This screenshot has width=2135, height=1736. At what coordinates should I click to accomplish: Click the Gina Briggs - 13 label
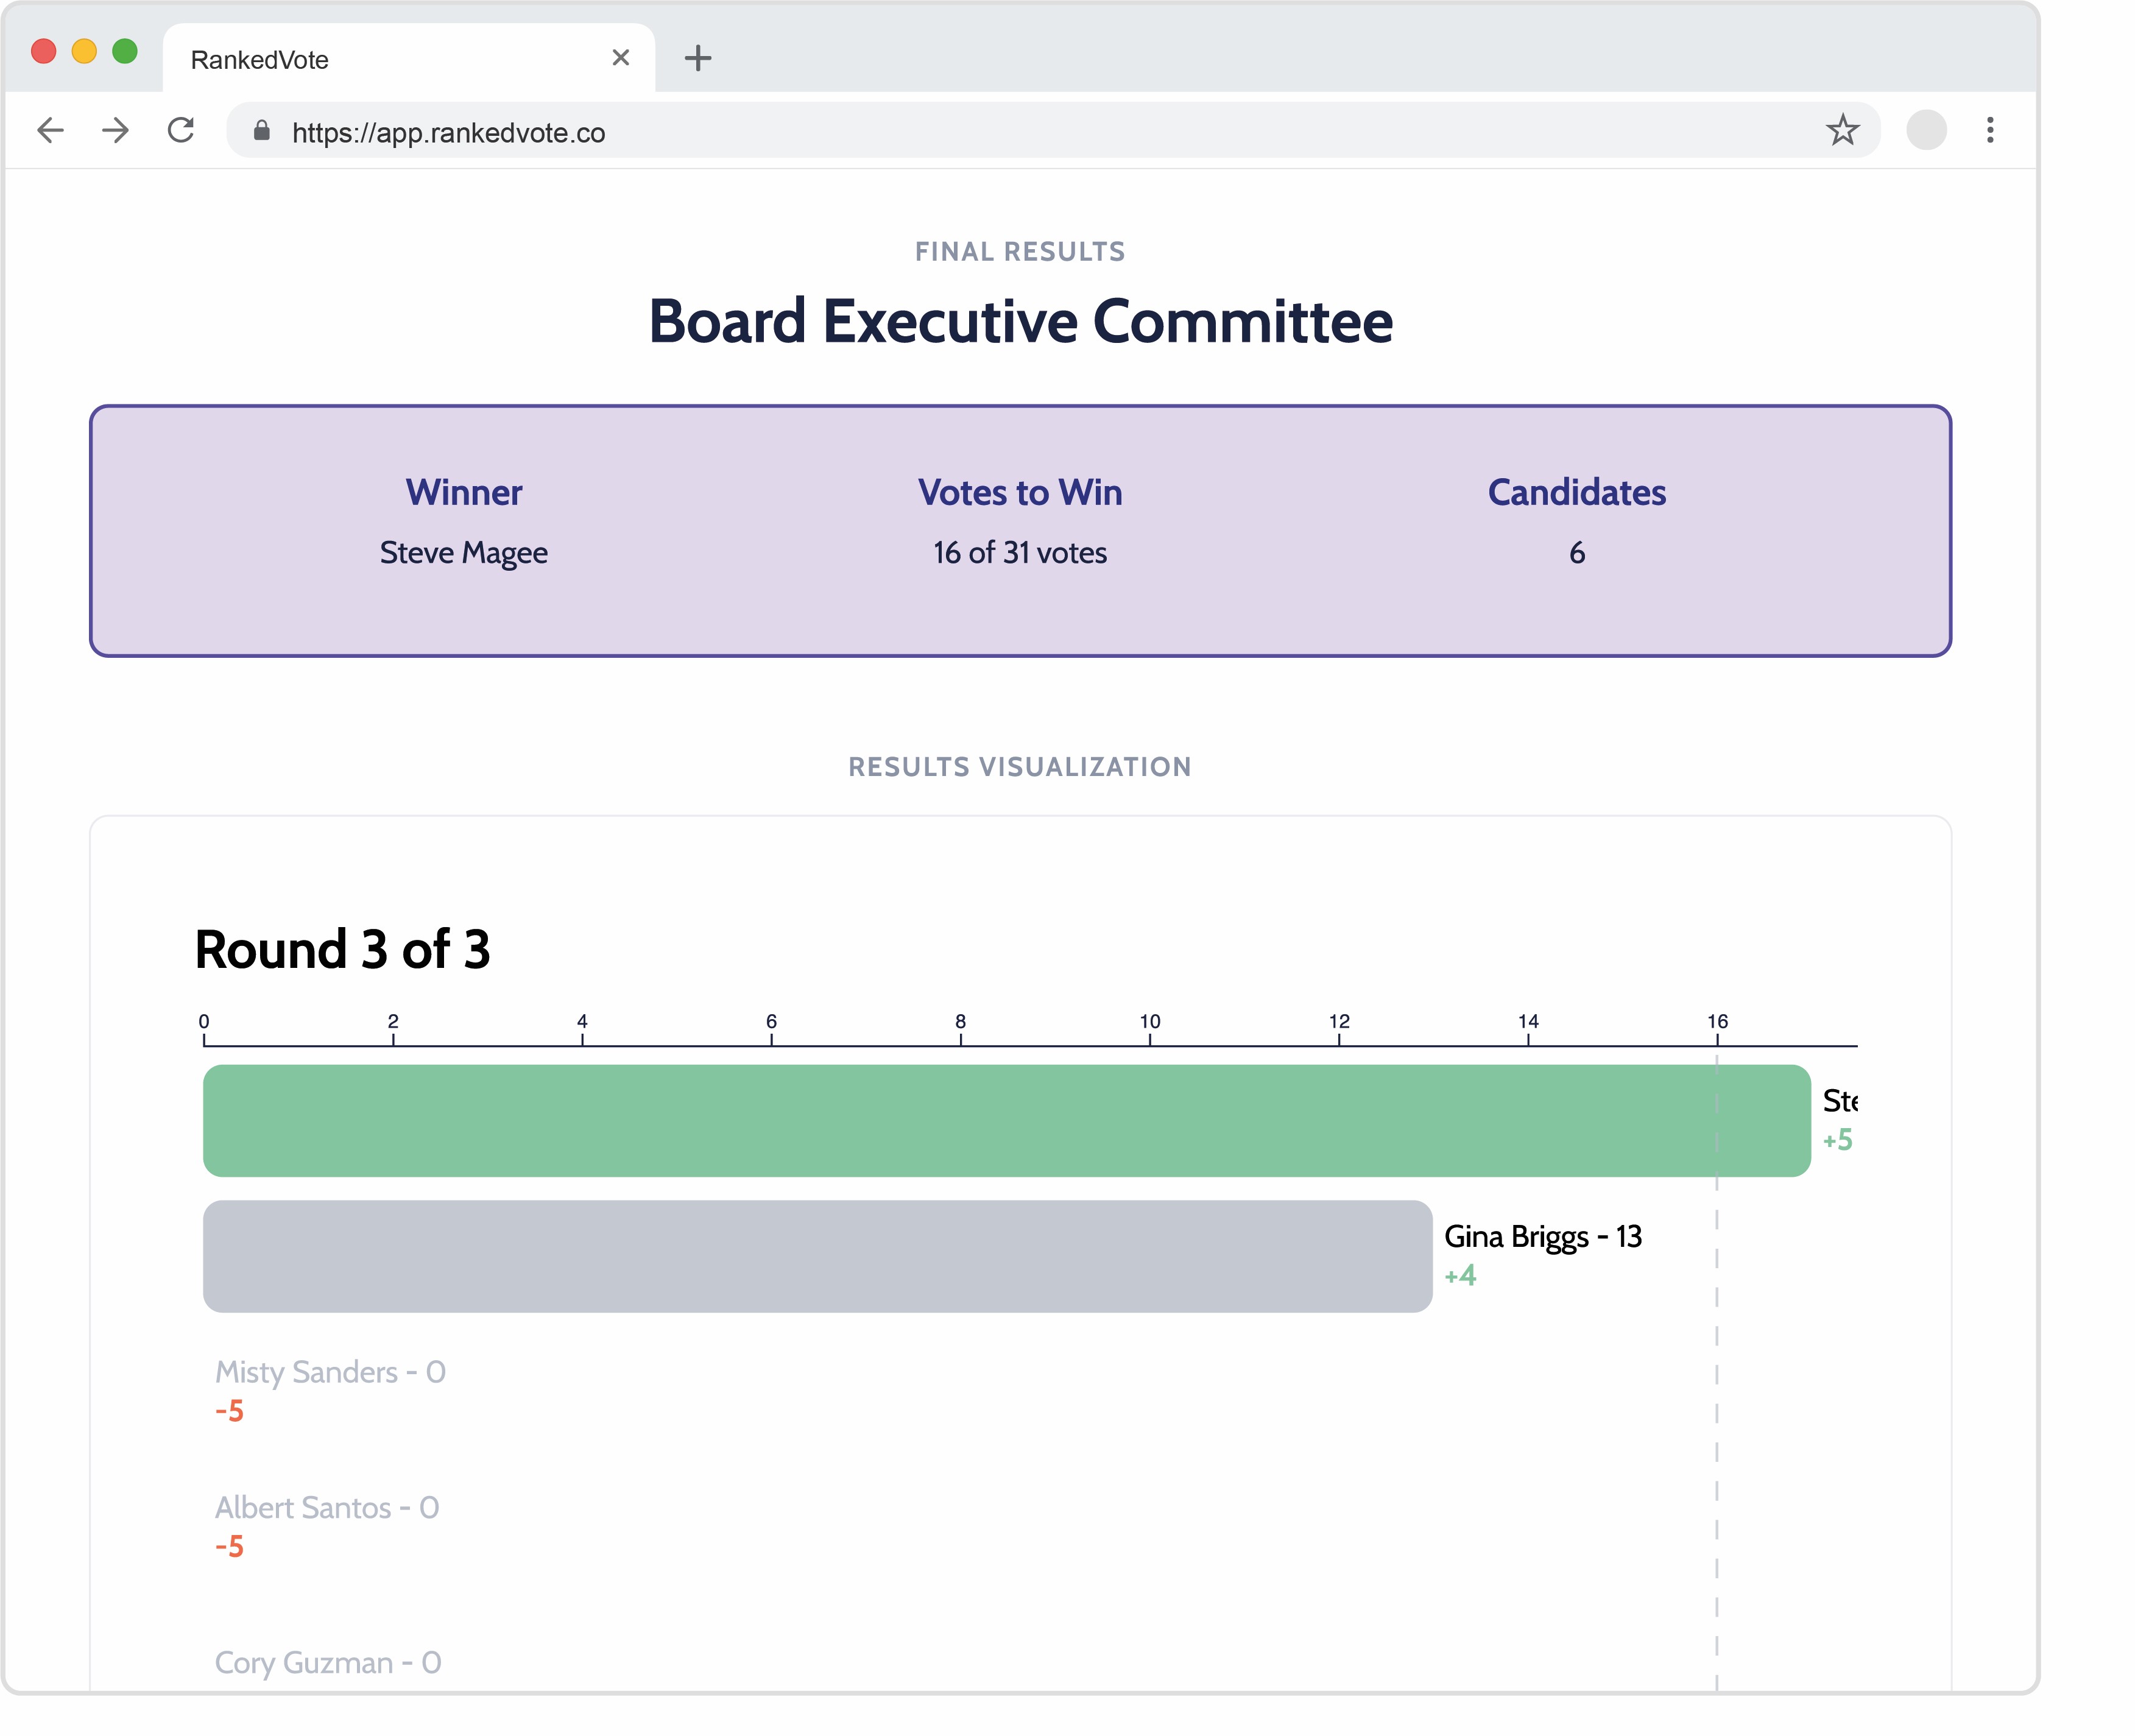[x=1542, y=1237]
